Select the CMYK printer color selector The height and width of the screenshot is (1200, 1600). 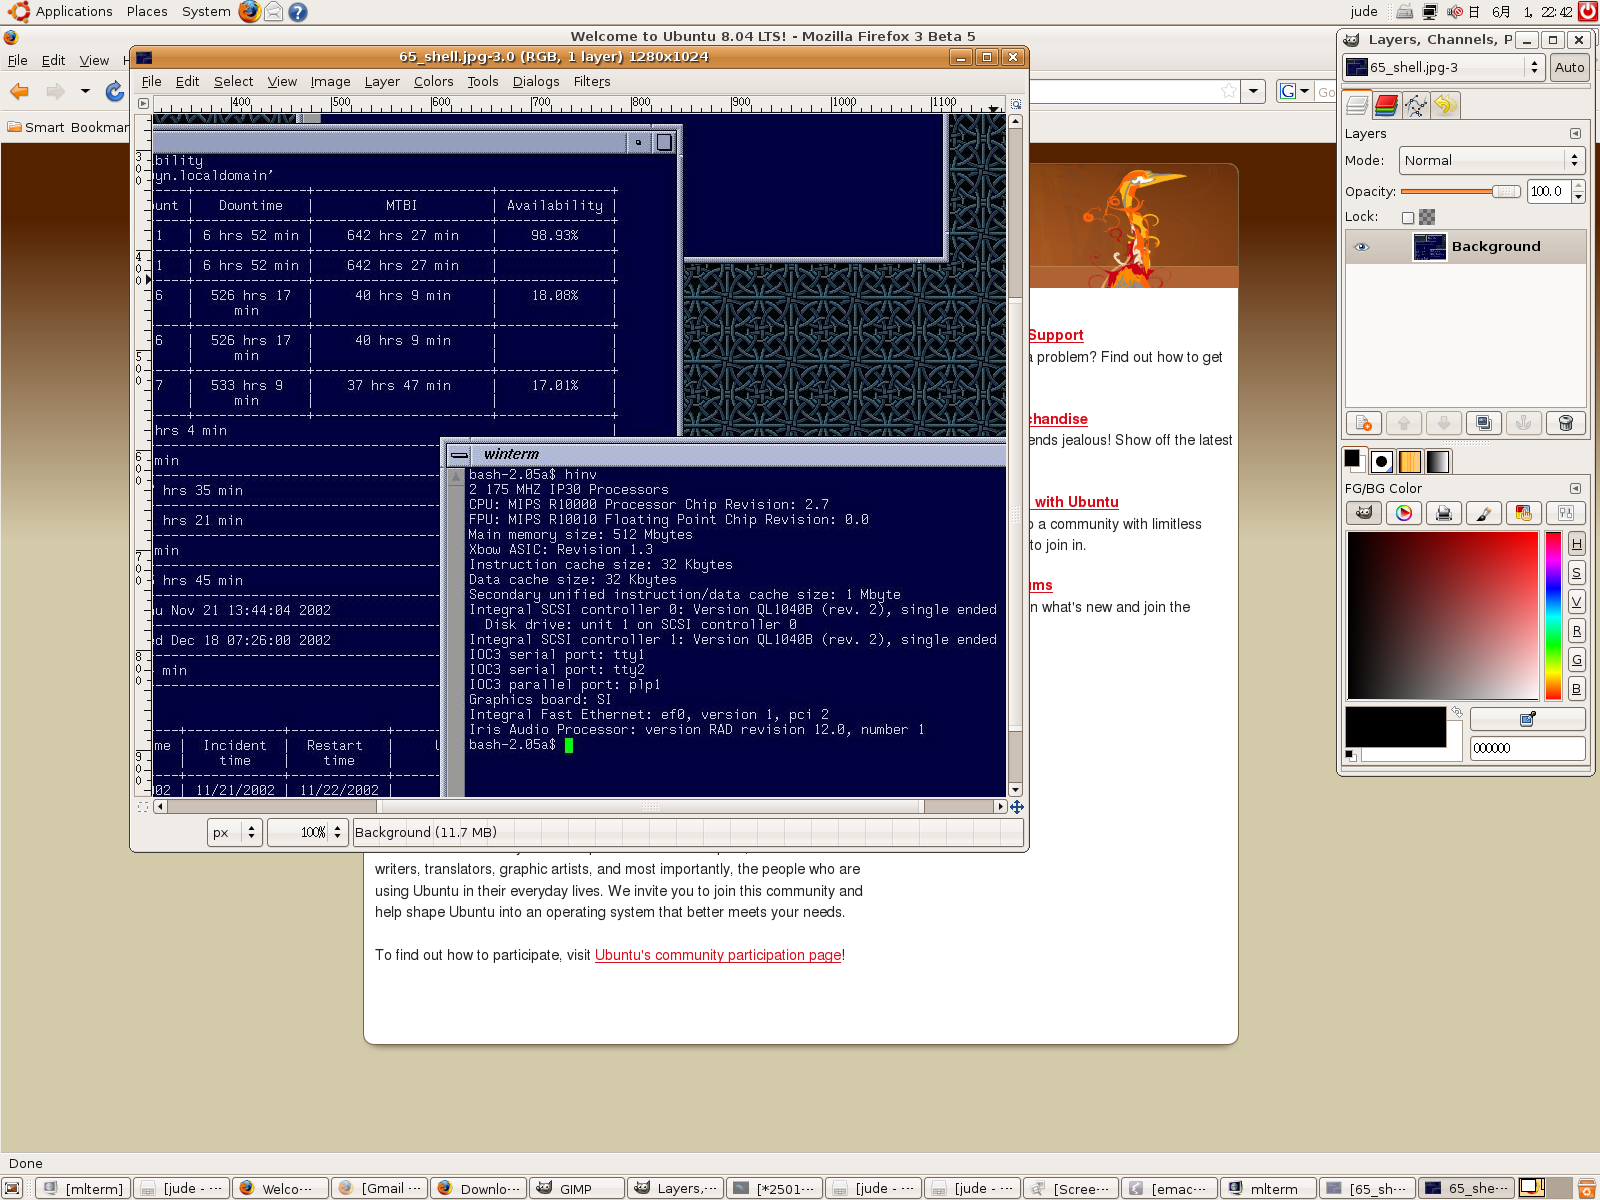pyautogui.click(x=1444, y=513)
